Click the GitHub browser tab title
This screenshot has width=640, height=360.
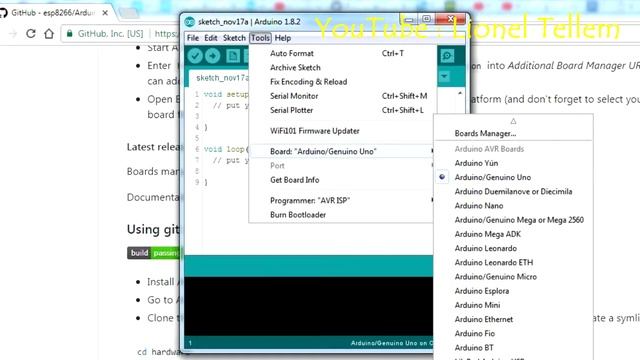(x=53, y=13)
